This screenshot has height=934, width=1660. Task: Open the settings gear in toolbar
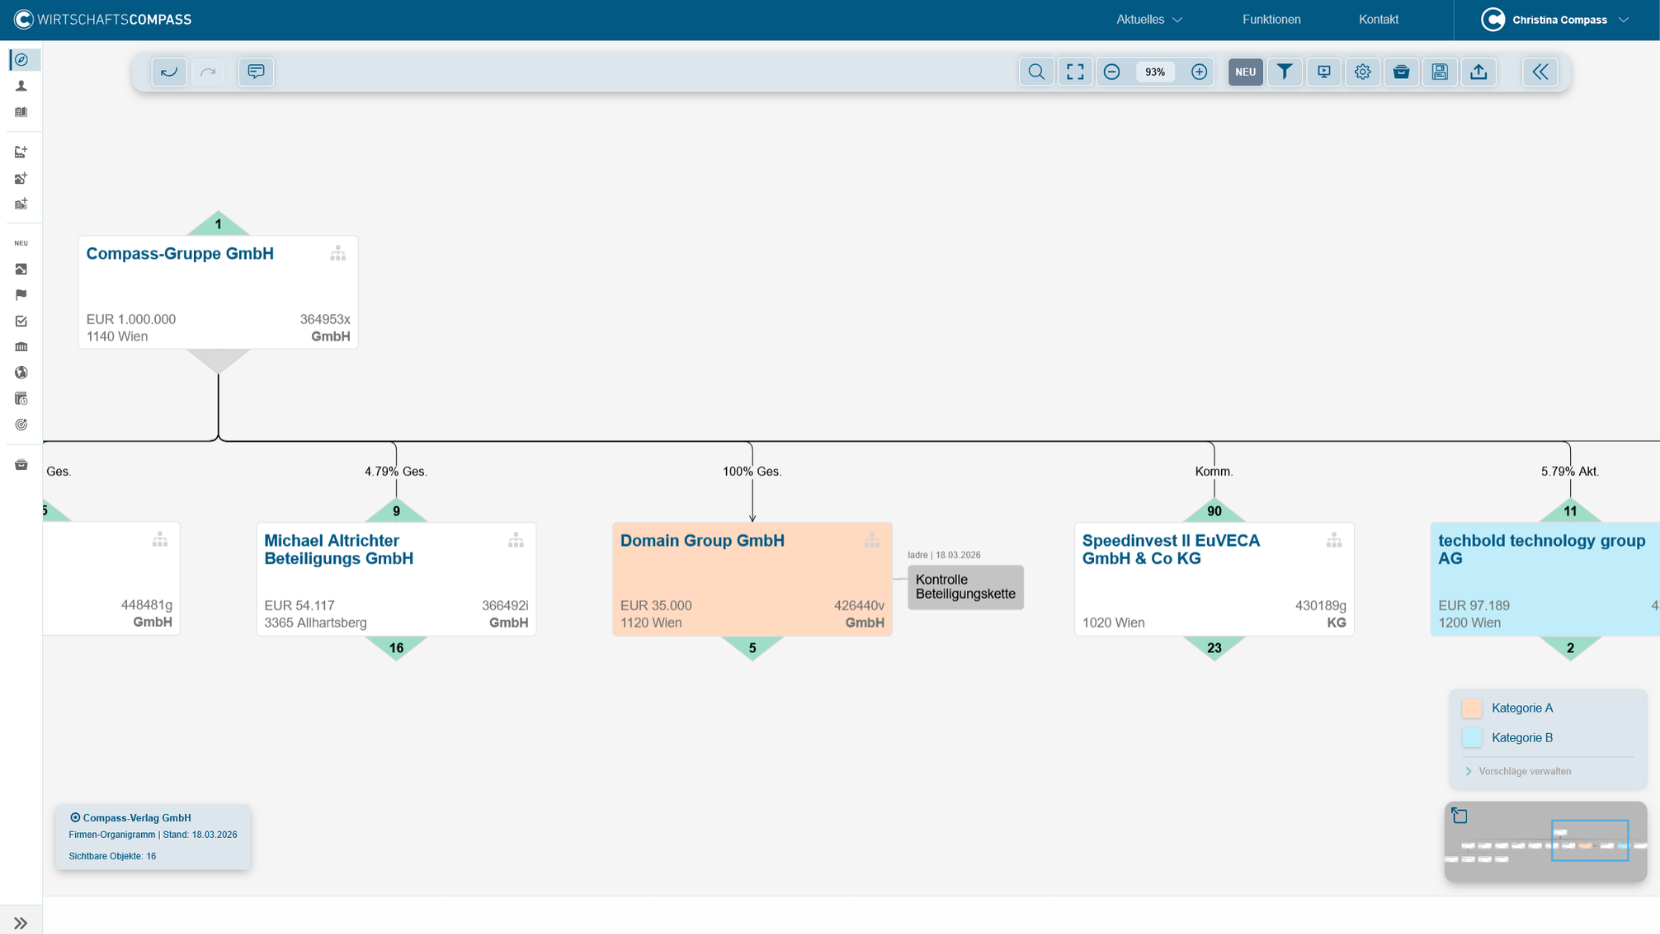(1362, 72)
